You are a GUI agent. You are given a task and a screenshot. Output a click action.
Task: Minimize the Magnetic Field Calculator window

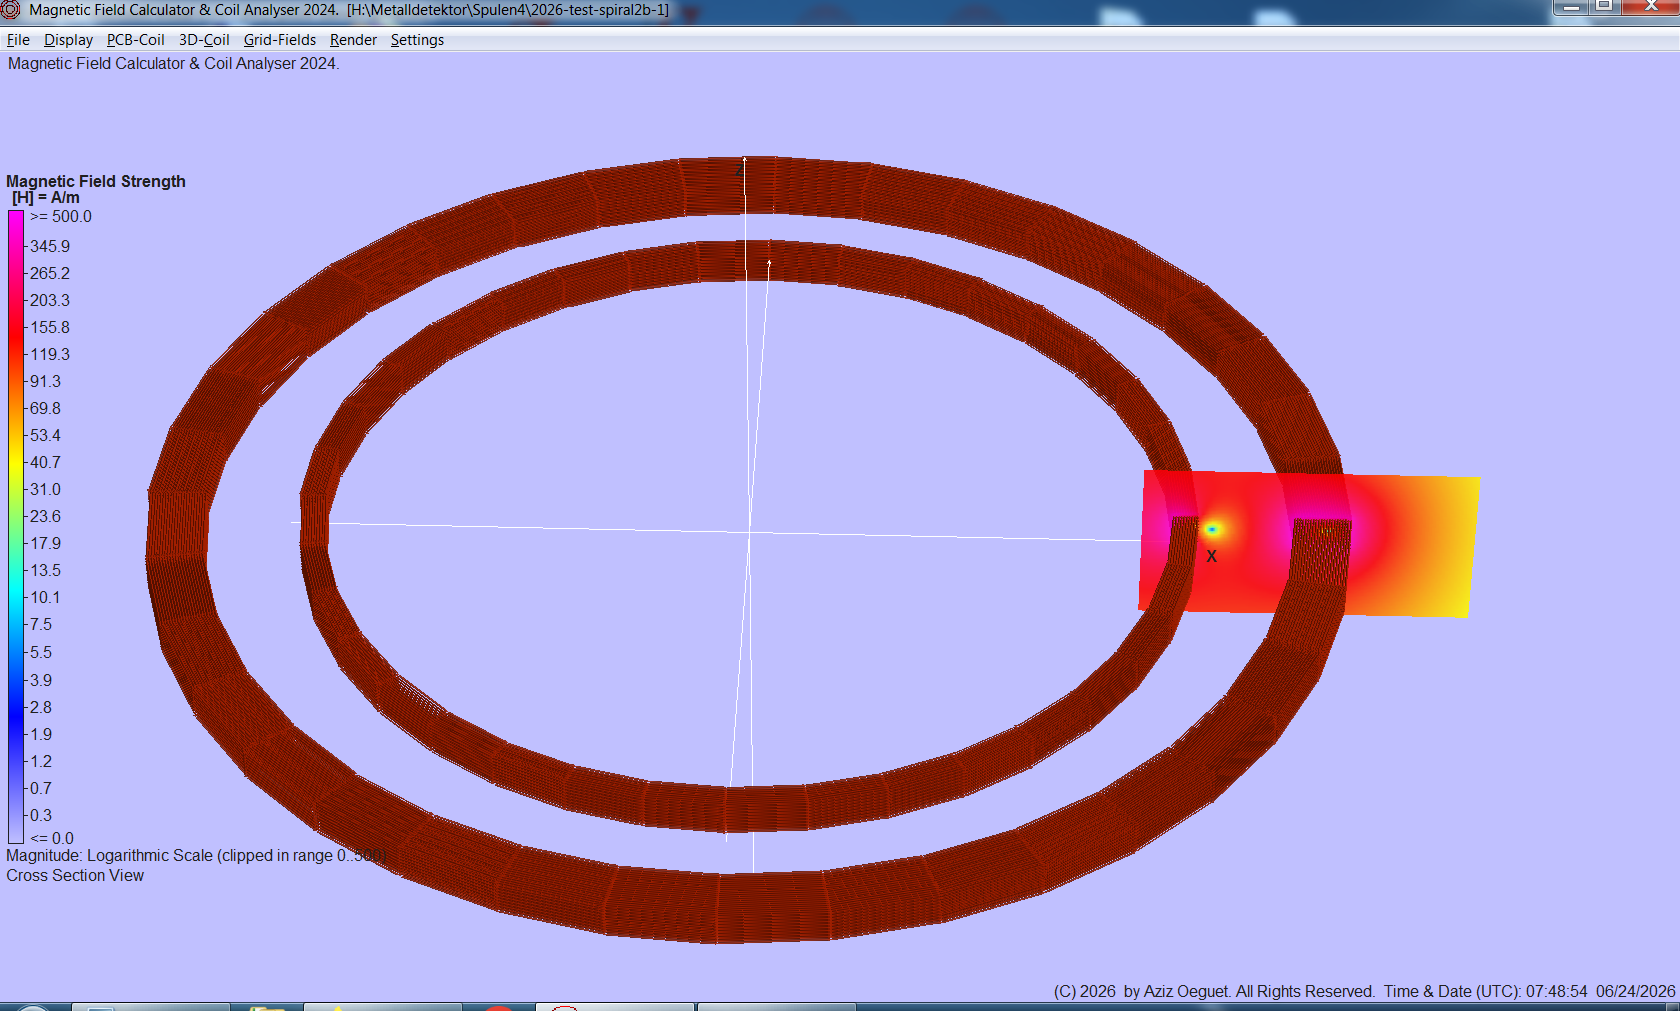click(x=1571, y=7)
